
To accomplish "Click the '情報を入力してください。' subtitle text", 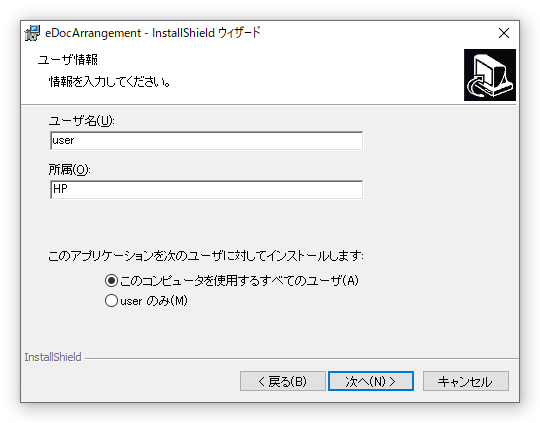I will [110, 82].
